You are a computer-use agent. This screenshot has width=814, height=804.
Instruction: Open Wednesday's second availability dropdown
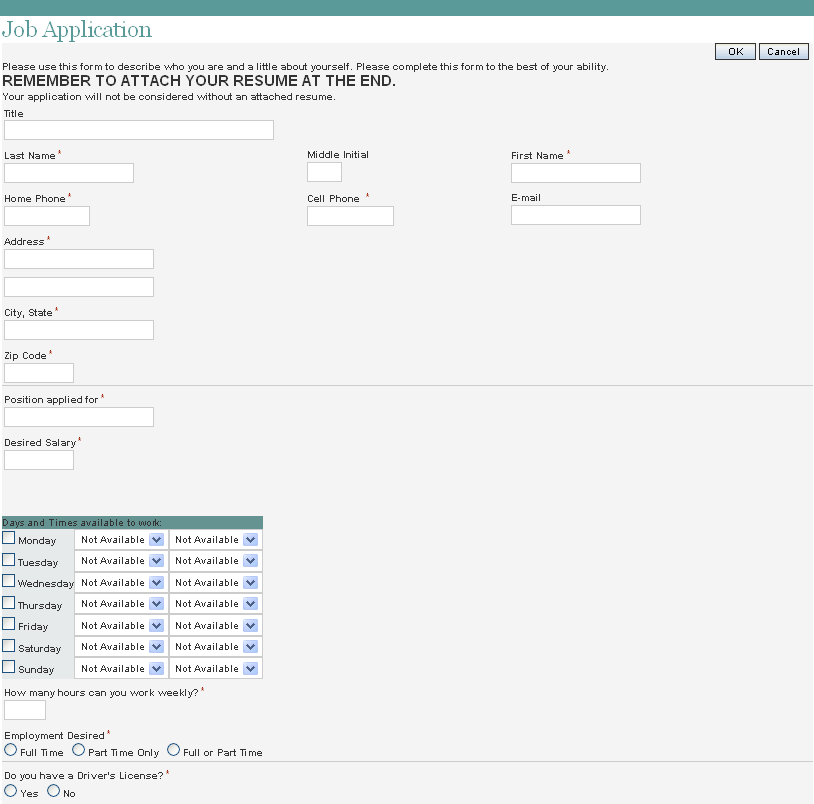pos(216,583)
